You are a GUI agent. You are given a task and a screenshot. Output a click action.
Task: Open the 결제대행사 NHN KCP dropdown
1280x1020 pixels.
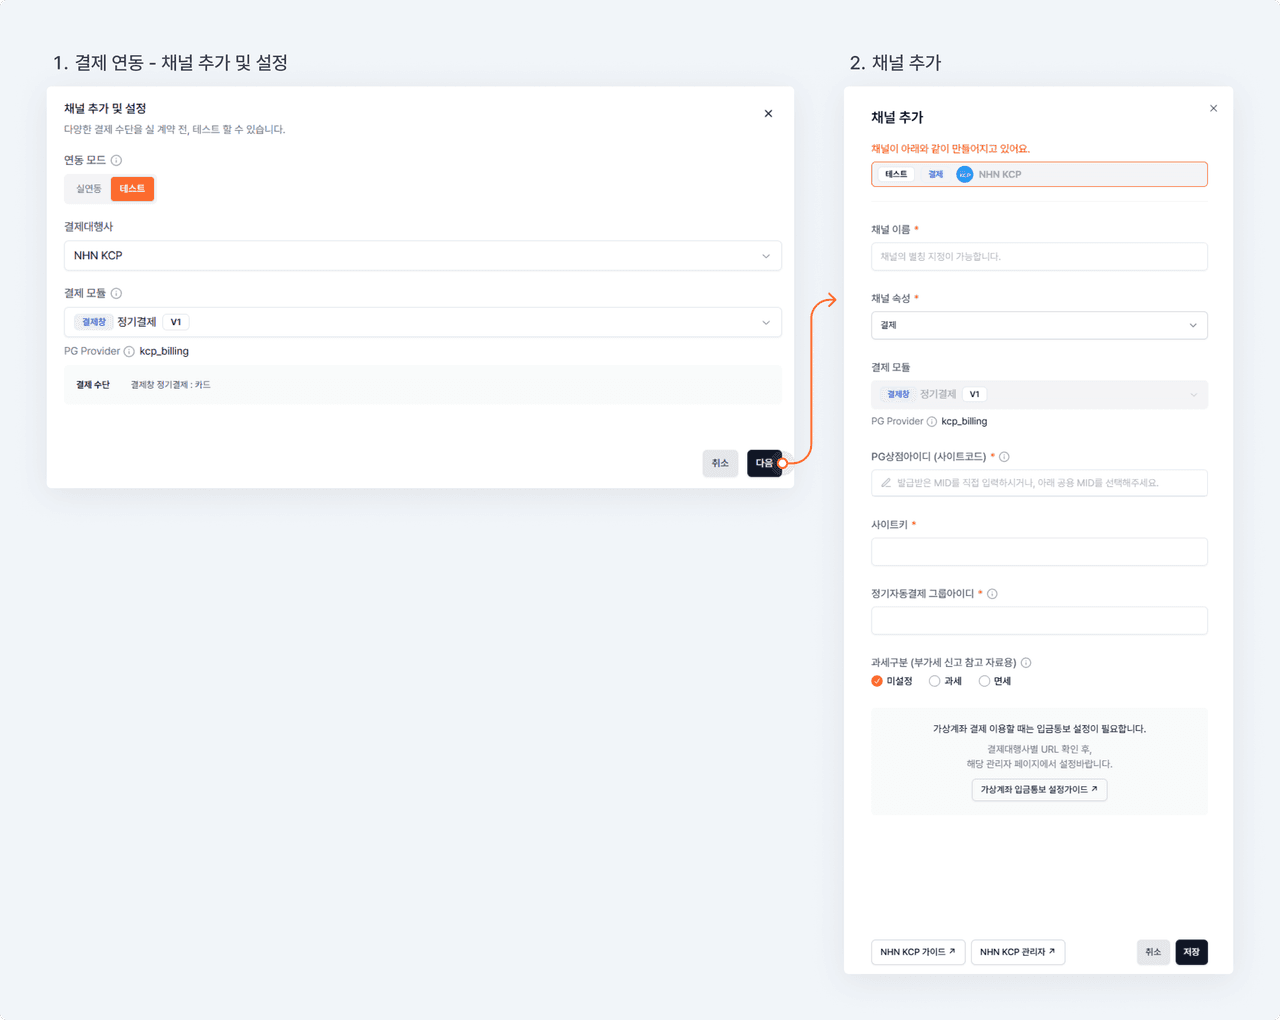(x=422, y=256)
